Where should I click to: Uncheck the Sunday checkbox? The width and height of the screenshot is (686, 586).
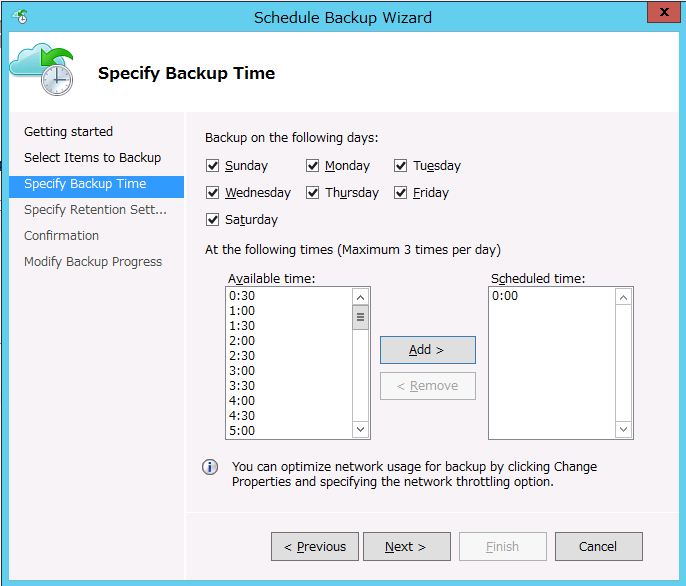(x=212, y=166)
